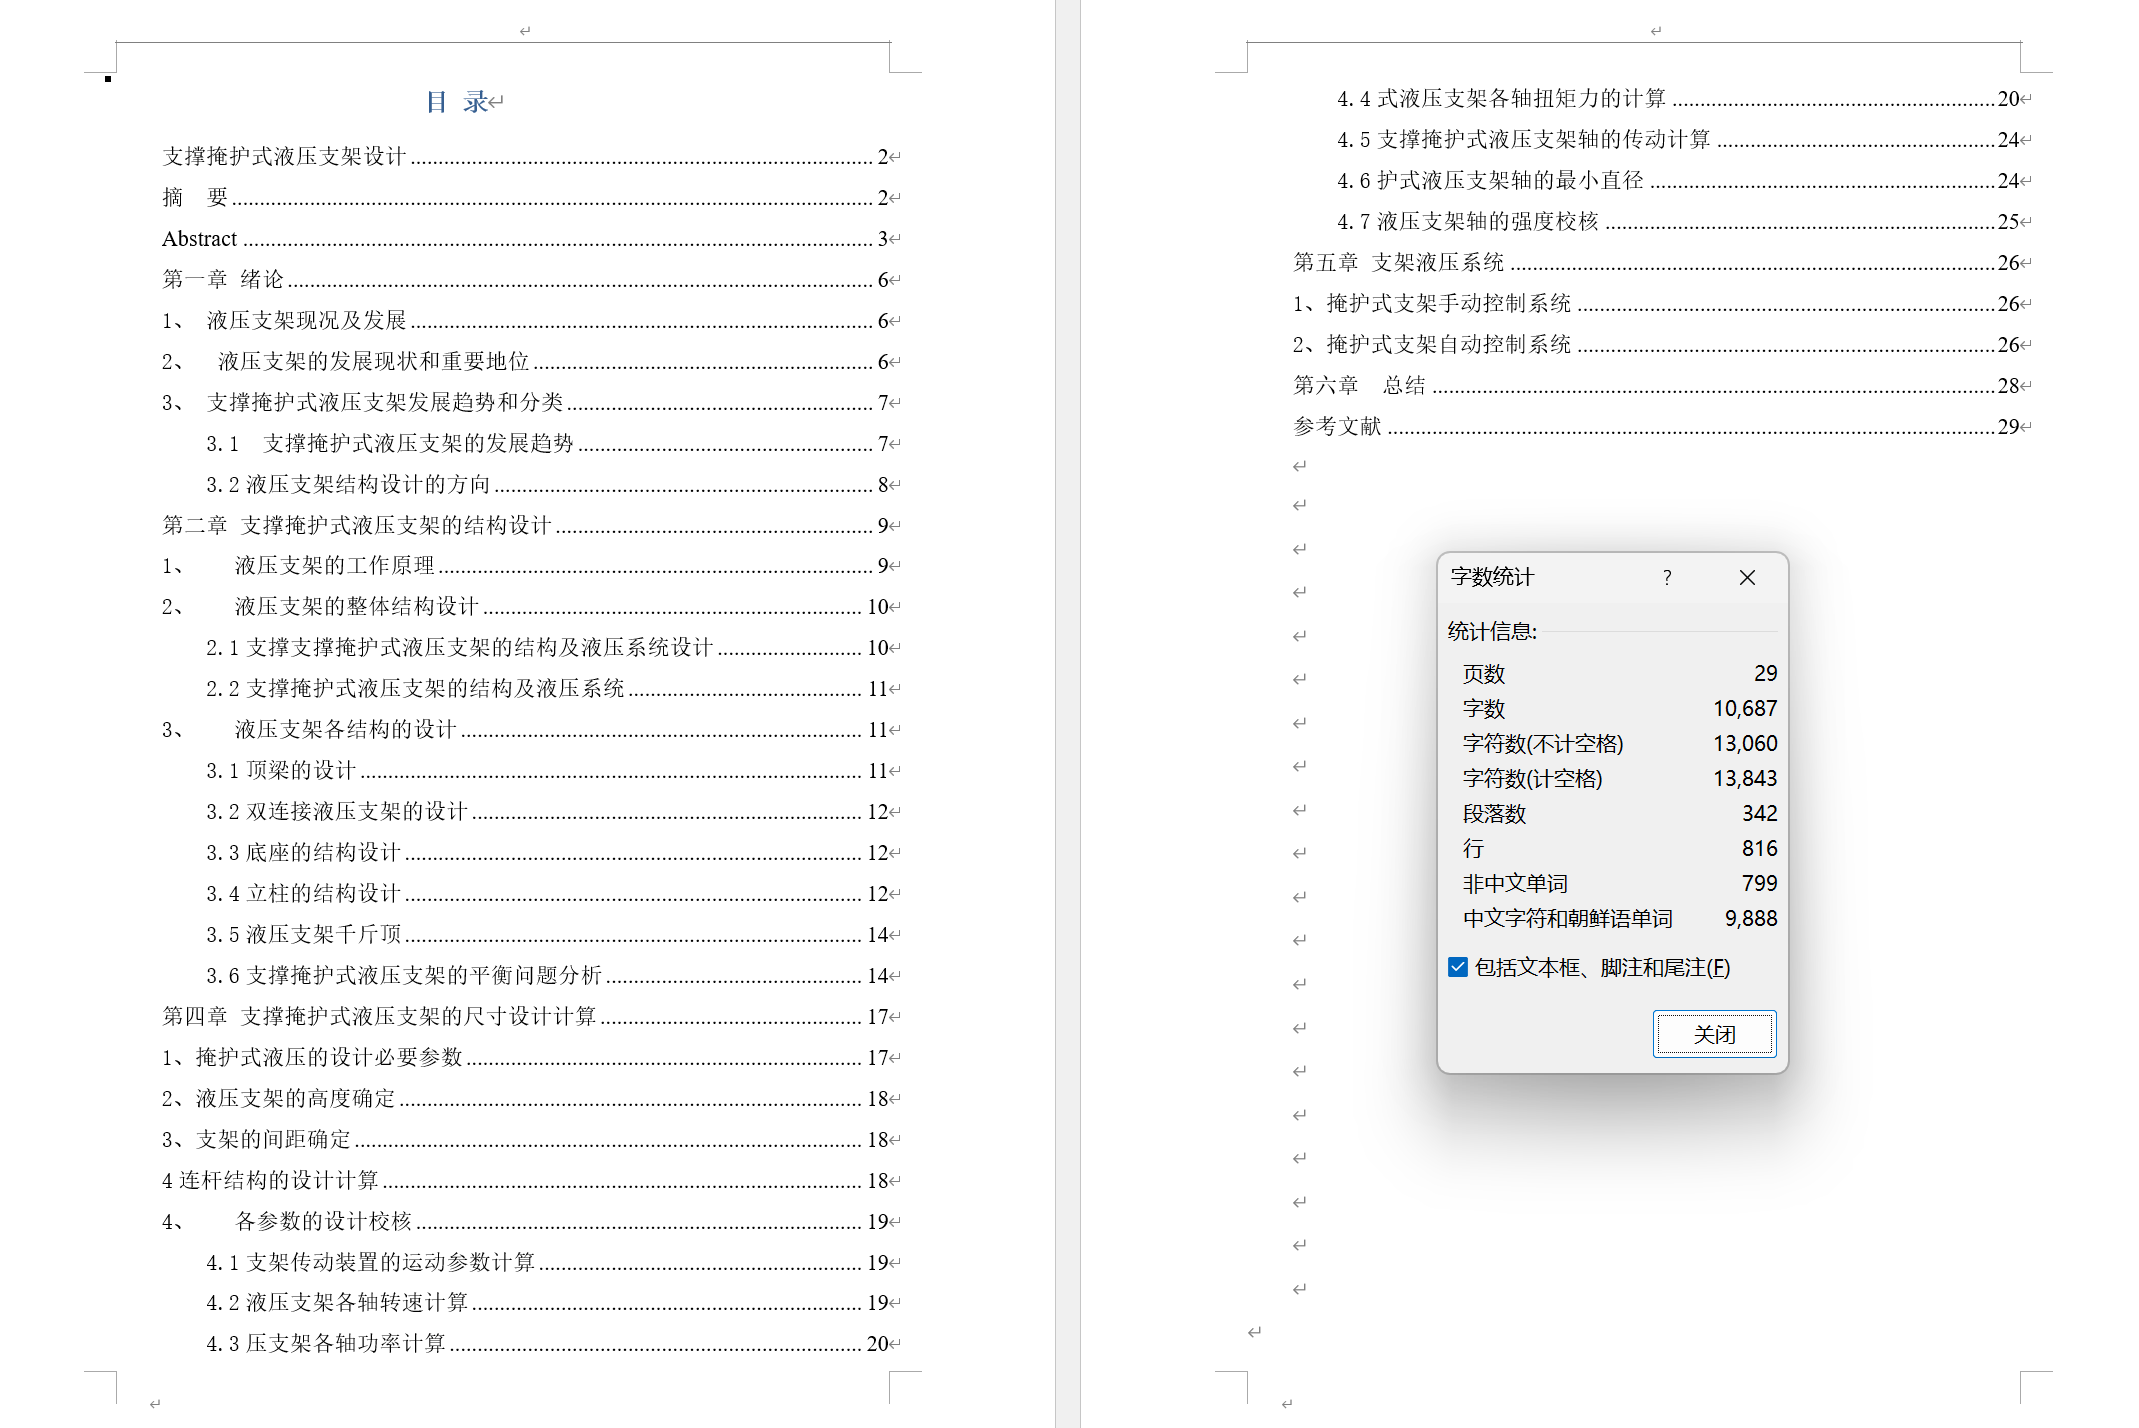Close the 字数统计 dialog with the X

pyautogui.click(x=1746, y=577)
